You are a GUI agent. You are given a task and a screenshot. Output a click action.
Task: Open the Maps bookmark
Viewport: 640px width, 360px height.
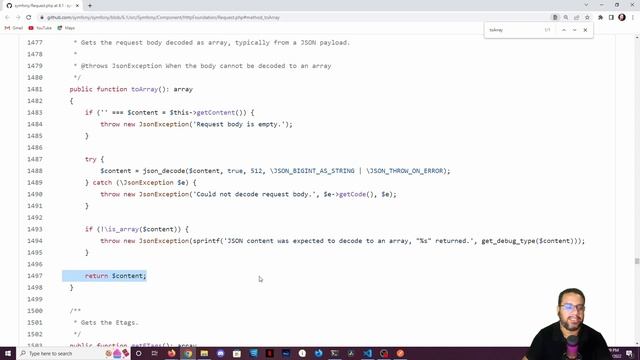click(66, 28)
